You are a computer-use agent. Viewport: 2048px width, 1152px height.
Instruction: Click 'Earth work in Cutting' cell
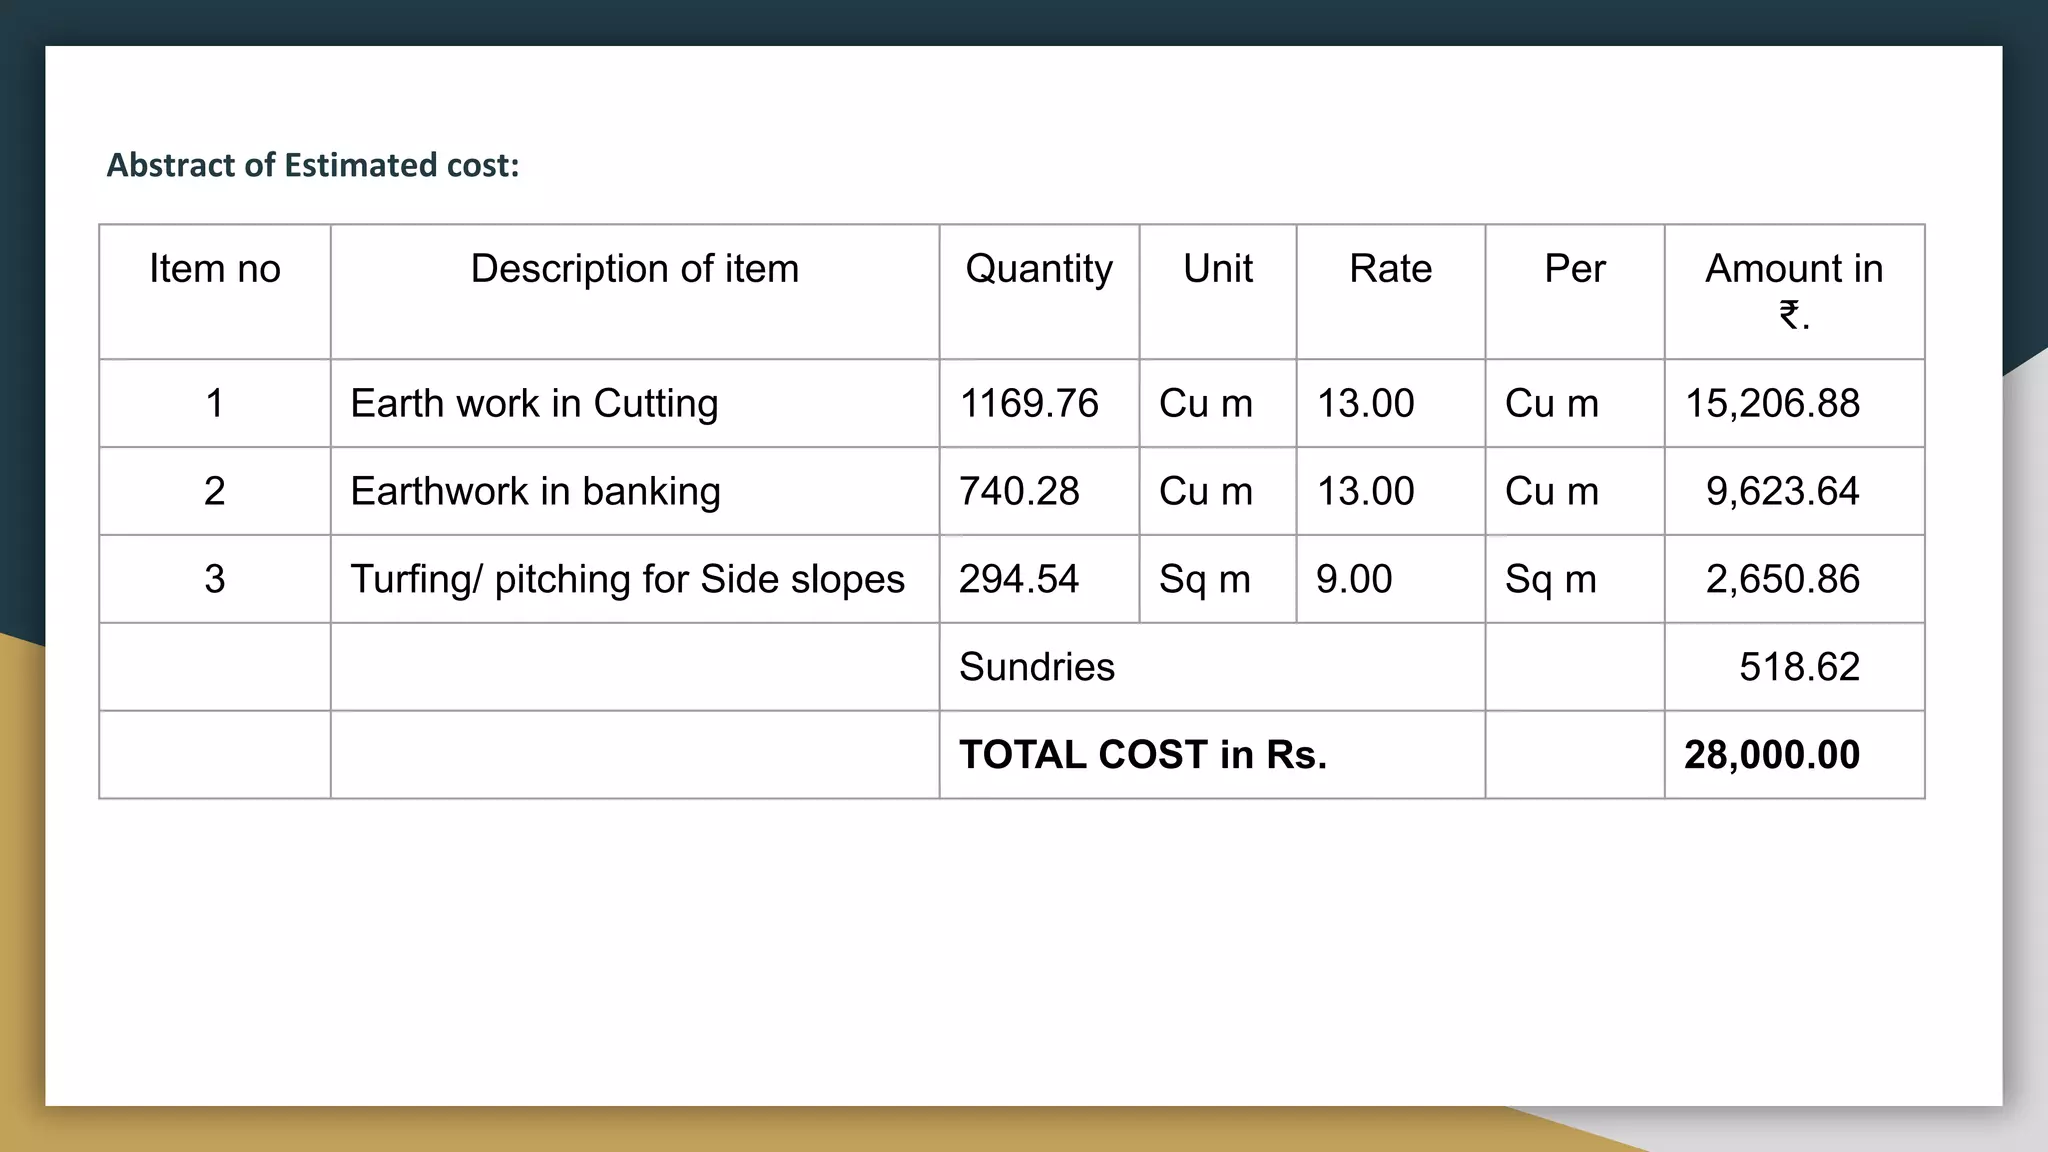pos(534,404)
